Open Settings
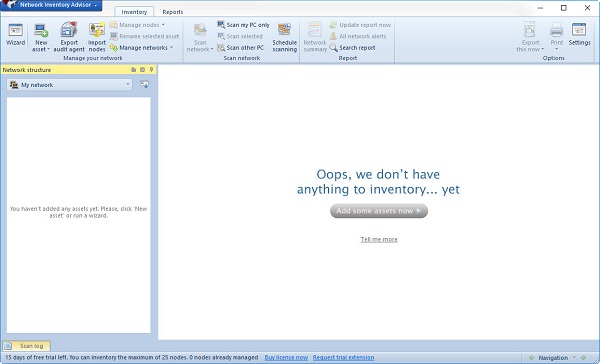This screenshot has width=600, height=364. point(579,34)
